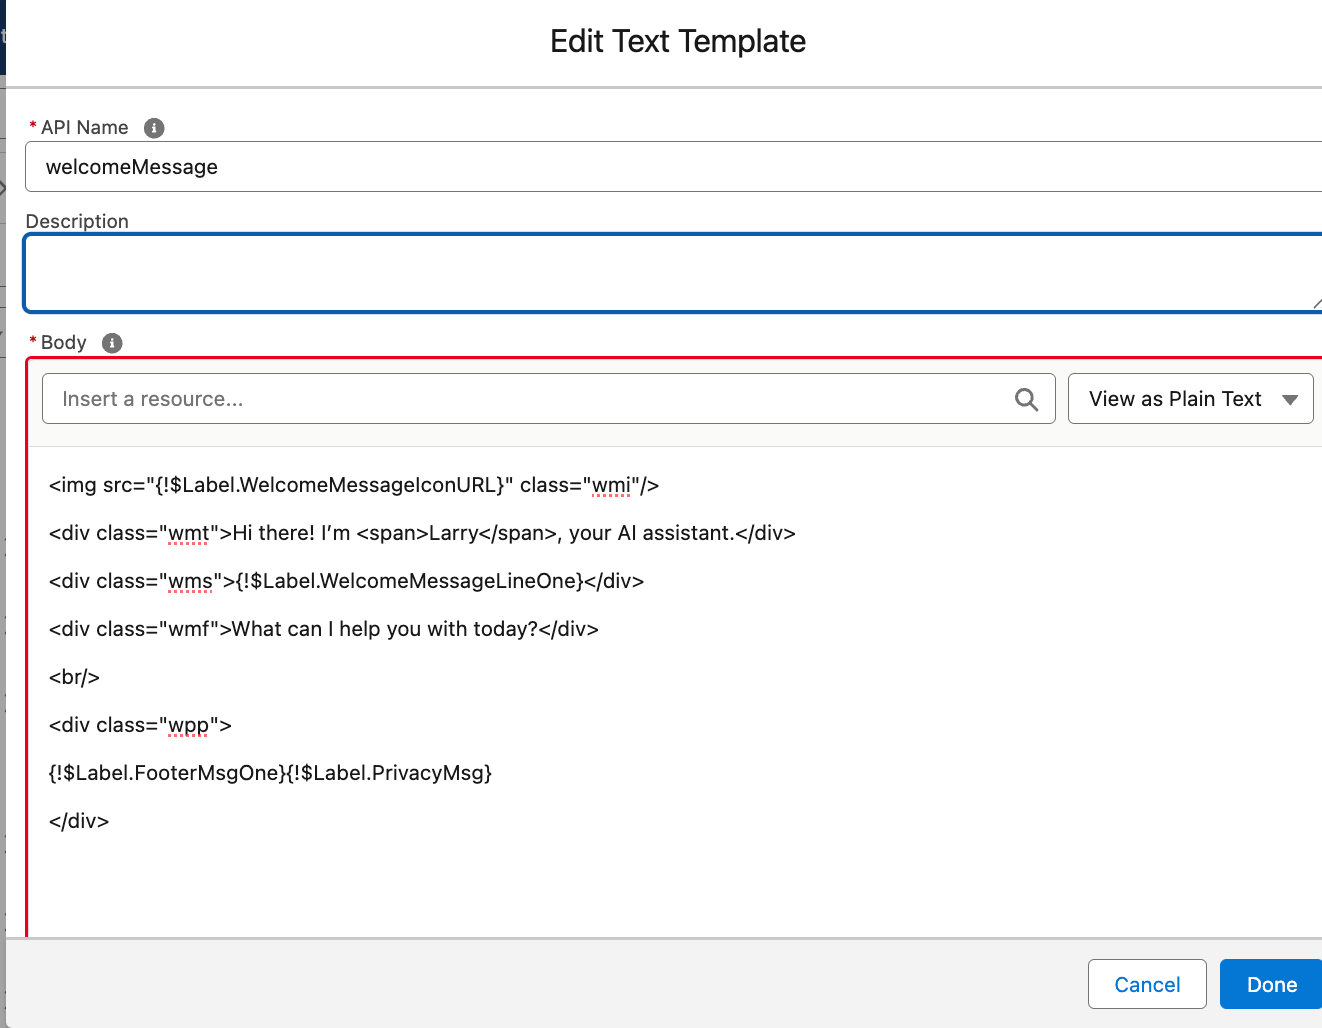Click the underlined wmt class name
Image resolution: width=1322 pixels, height=1028 pixels.
(188, 532)
